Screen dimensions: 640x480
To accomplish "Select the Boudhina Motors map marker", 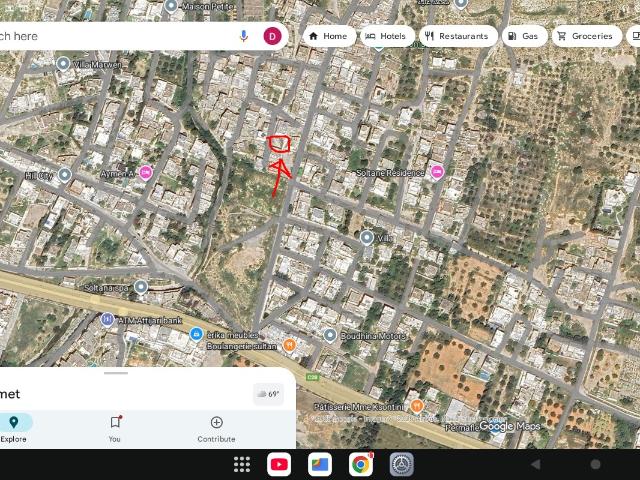I will 329,336.
